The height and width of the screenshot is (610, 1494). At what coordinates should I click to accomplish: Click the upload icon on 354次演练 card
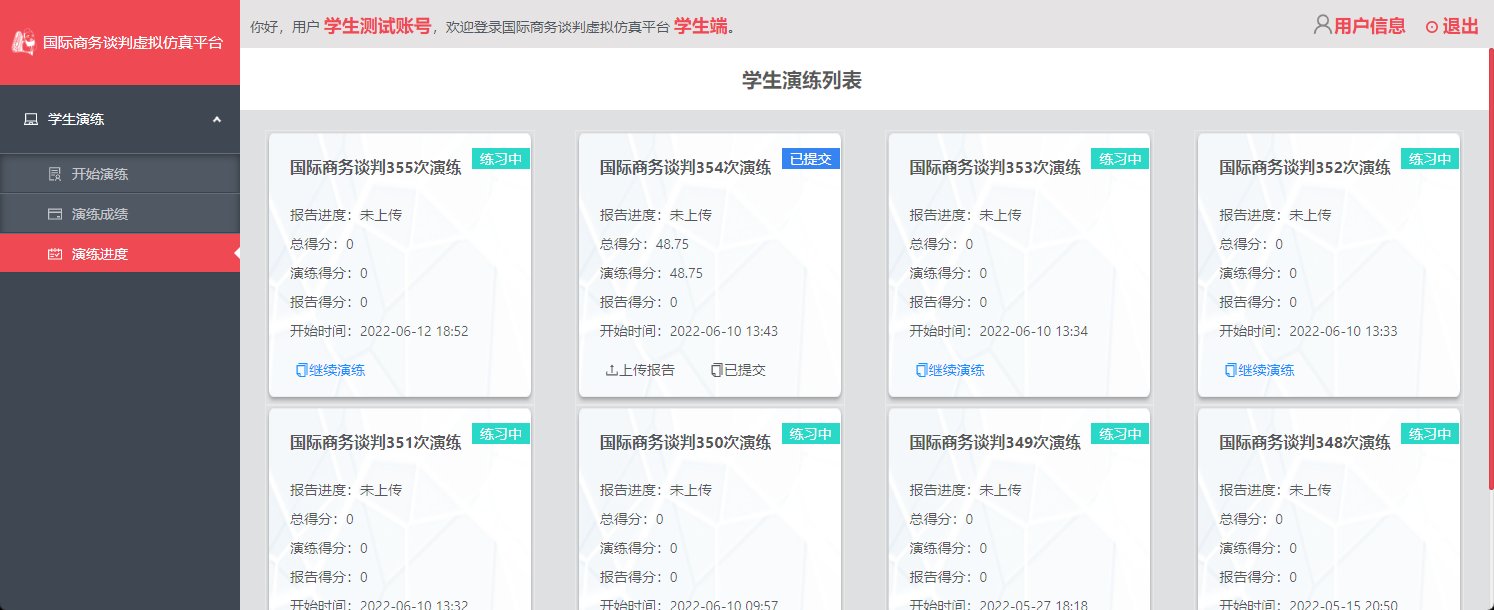coord(612,370)
